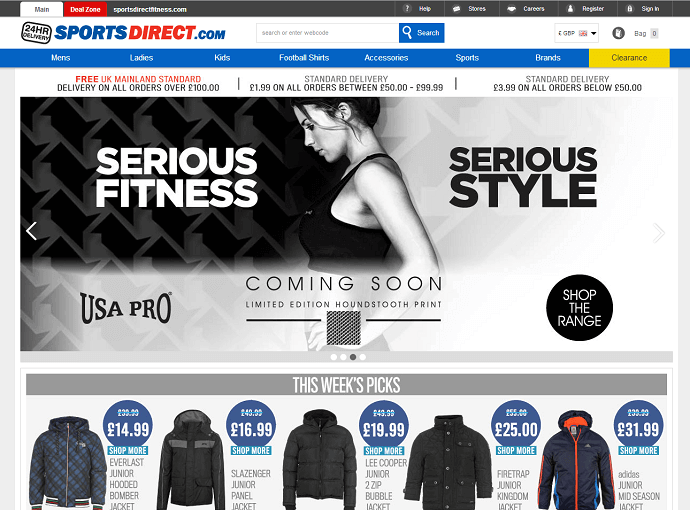Click the Bag link text

click(x=640, y=33)
